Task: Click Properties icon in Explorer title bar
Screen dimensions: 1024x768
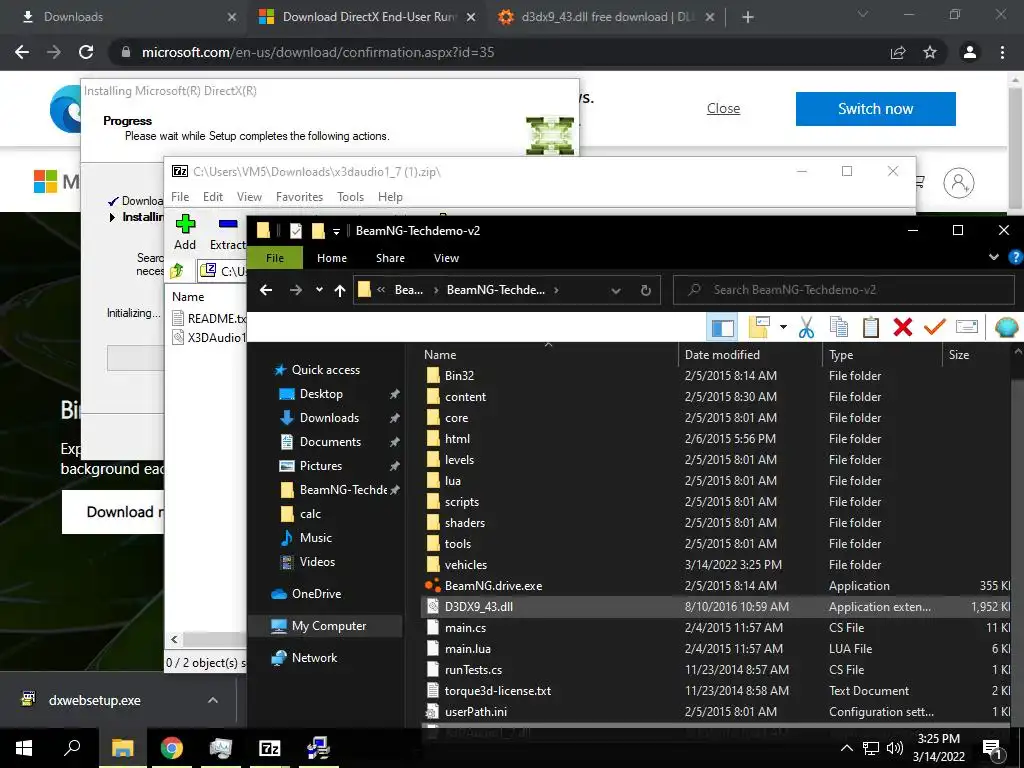Action: tap(296, 231)
